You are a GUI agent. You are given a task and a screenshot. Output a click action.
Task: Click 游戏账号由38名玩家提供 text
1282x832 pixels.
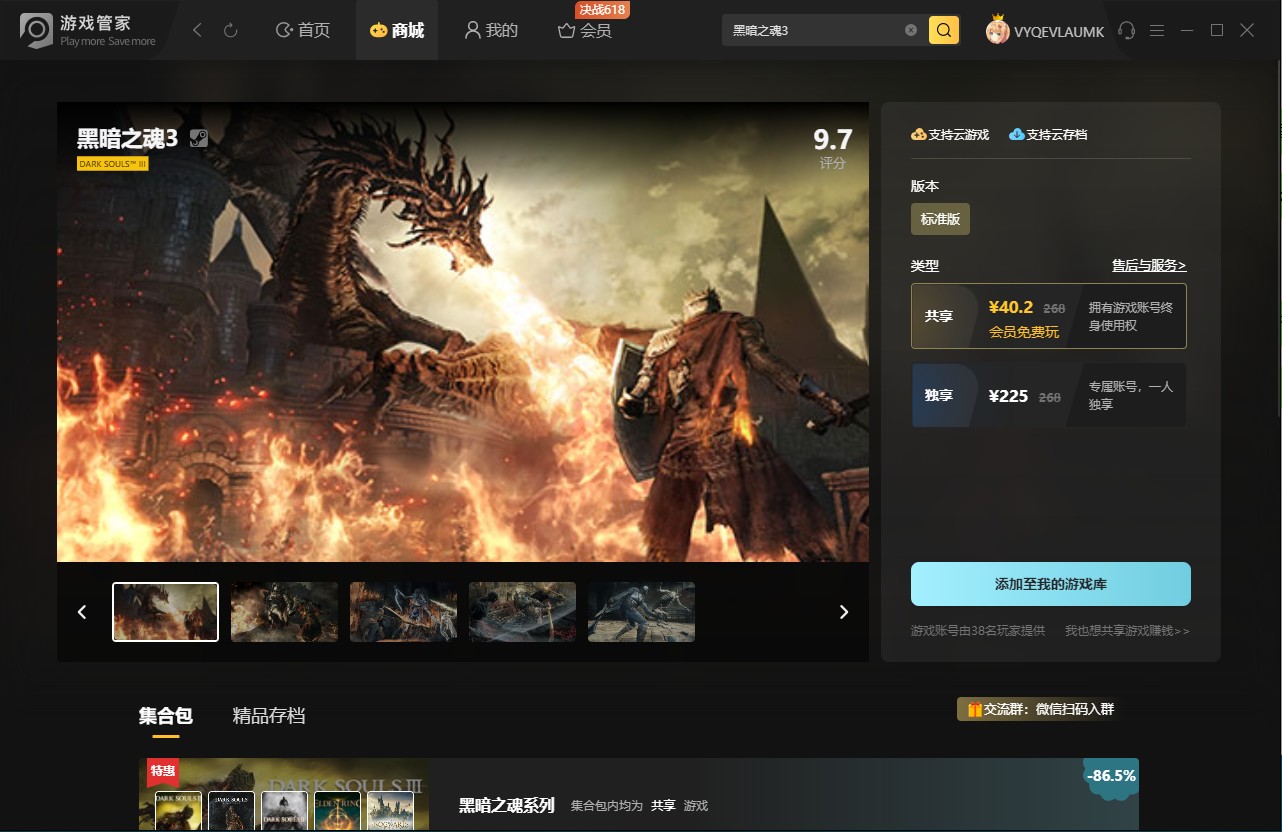tap(977, 631)
